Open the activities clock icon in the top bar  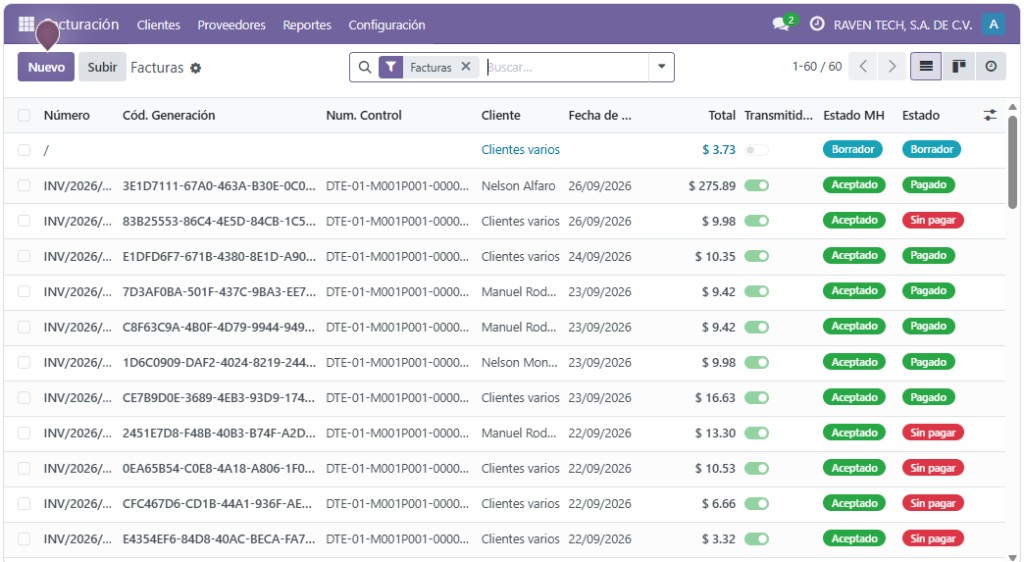pos(816,24)
